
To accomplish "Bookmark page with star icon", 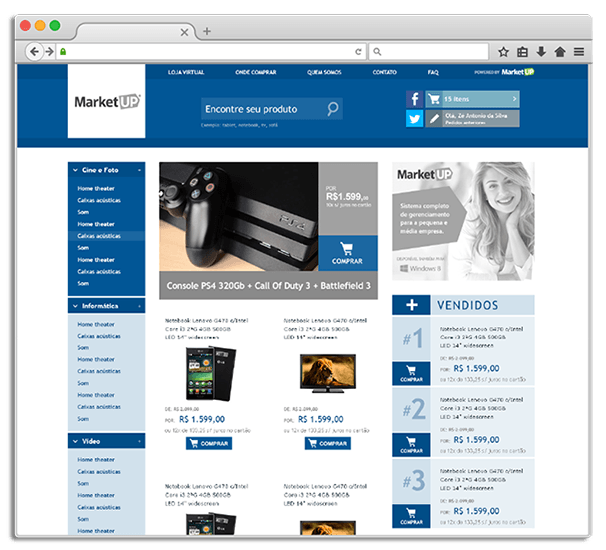I will 504,51.
